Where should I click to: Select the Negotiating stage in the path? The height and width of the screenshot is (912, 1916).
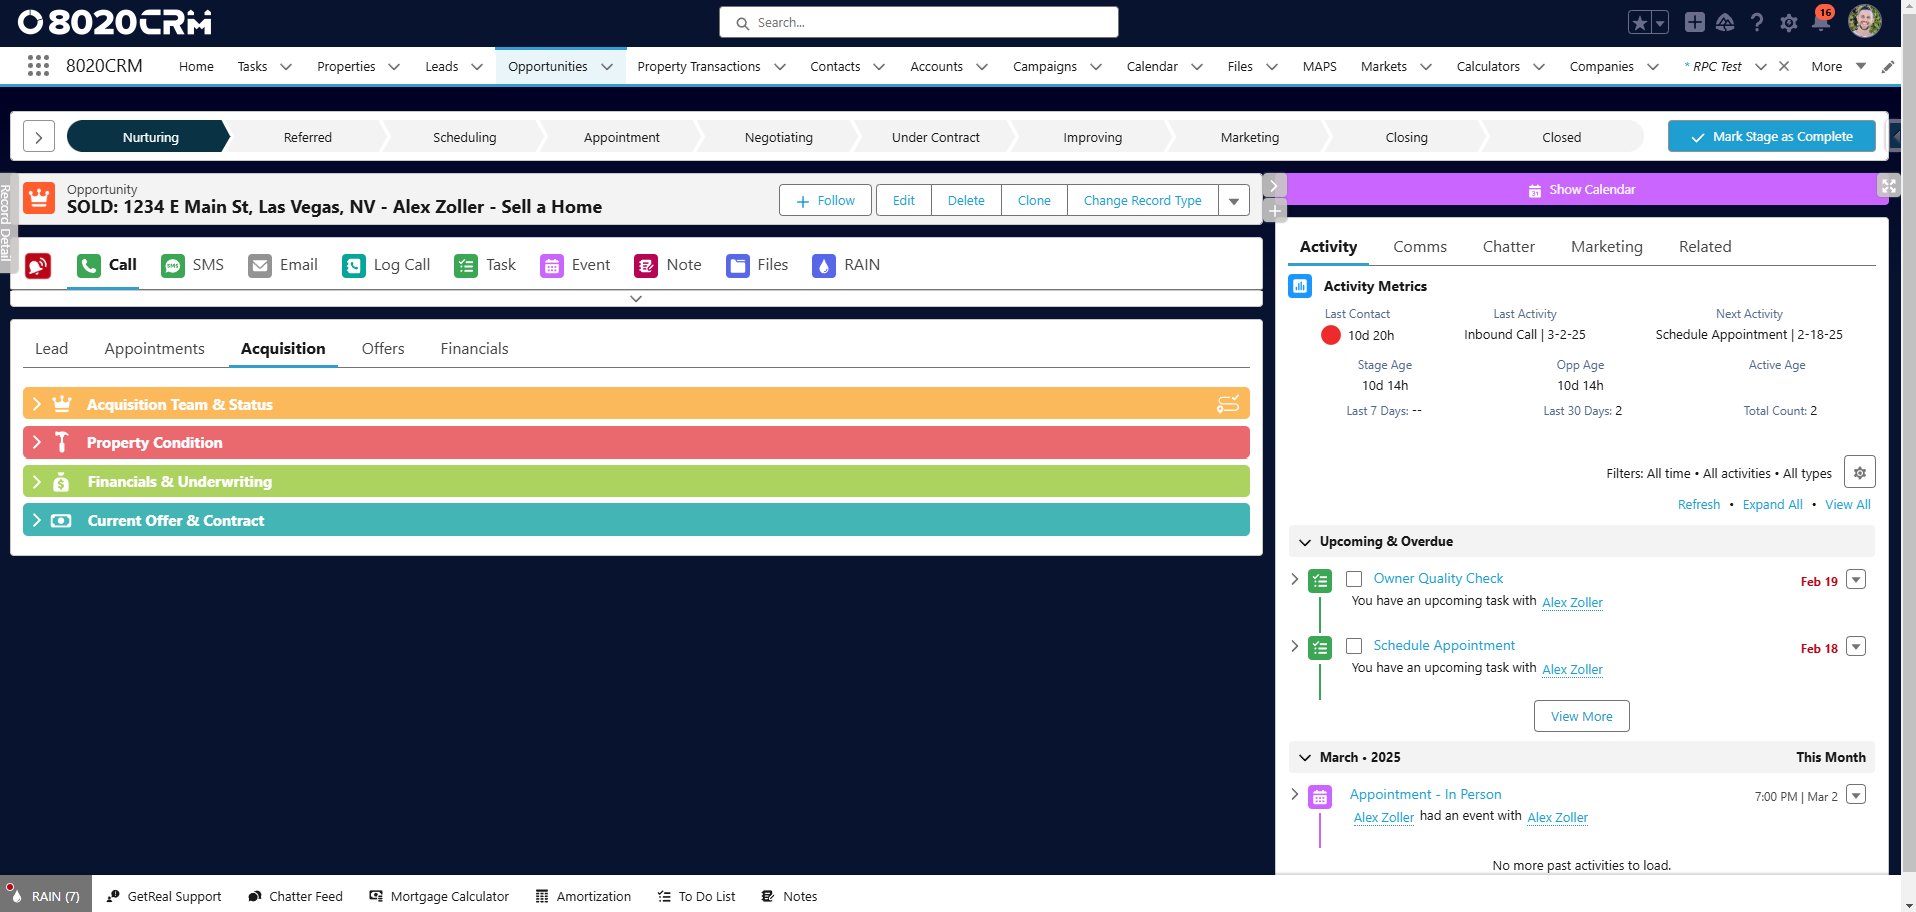tap(779, 136)
